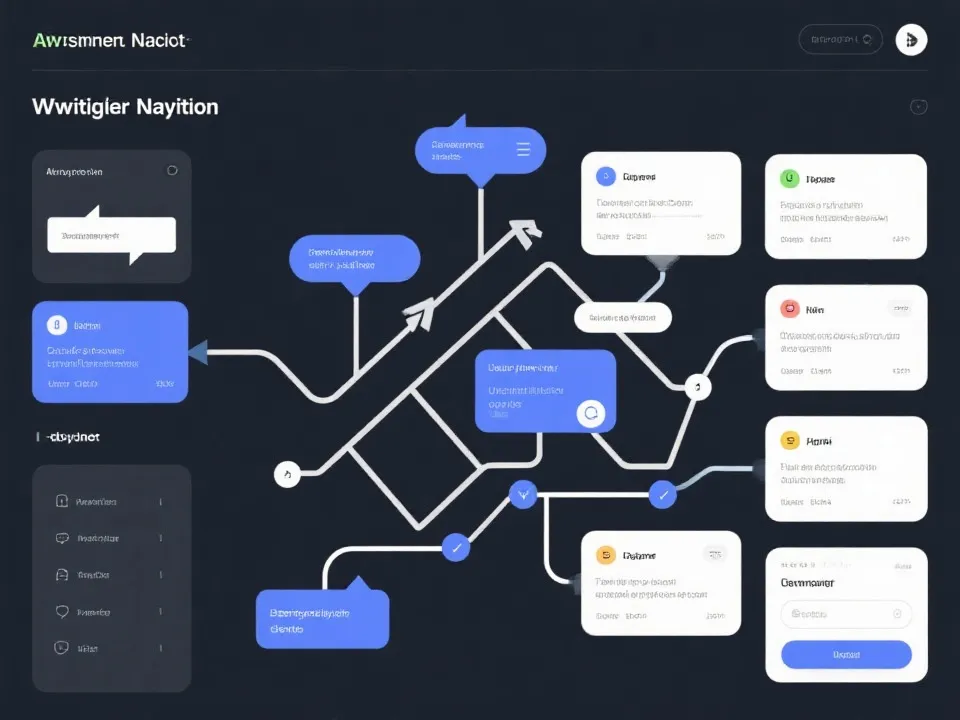Viewport: 960px width, 720px height.
Task: Expand the small circular chevron below the avatar
Action: (x=918, y=107)
